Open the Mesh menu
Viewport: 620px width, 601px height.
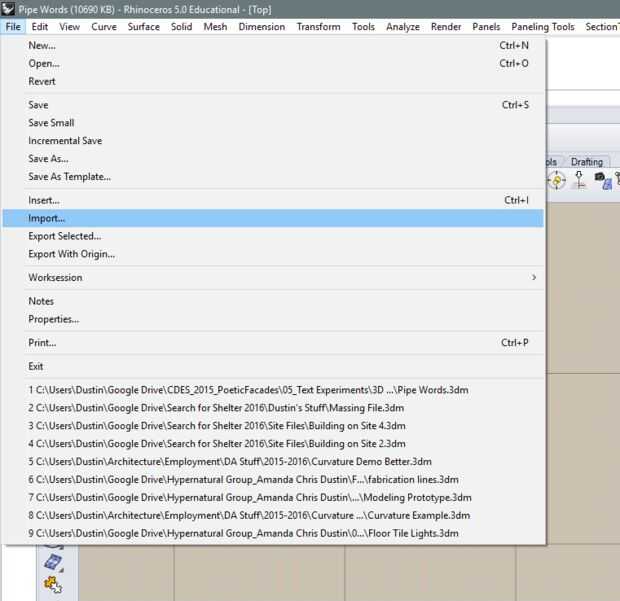coord(215,27)
